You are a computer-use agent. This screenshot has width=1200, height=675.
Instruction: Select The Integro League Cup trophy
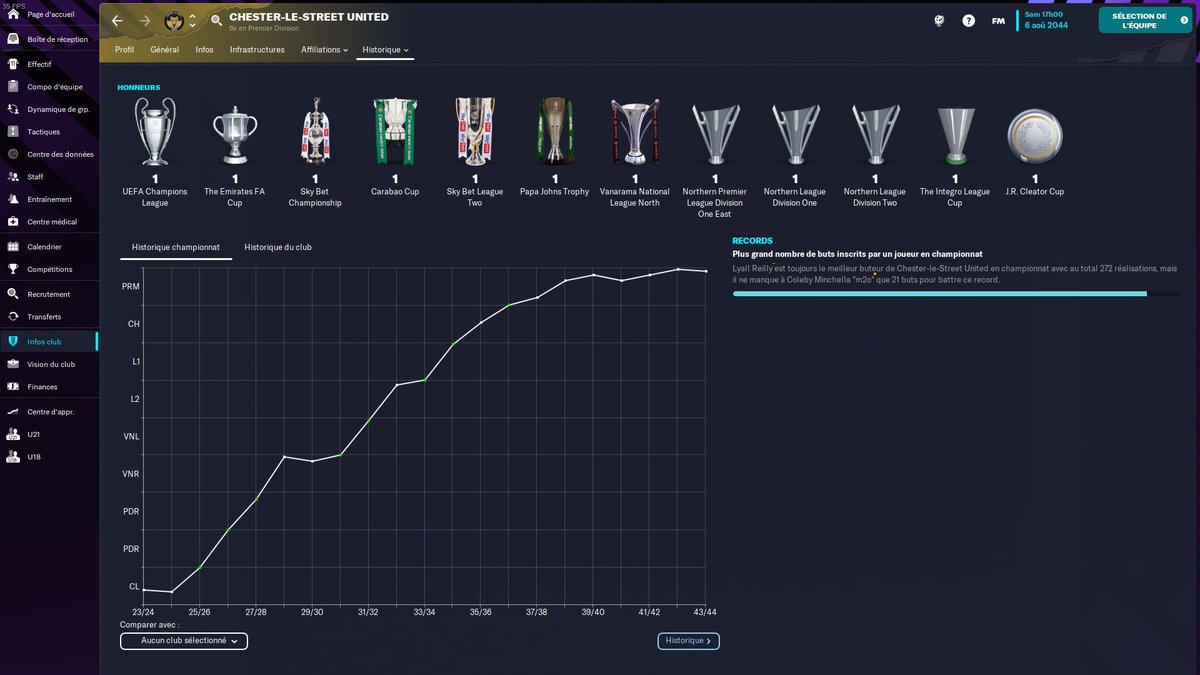click(955, 134)
